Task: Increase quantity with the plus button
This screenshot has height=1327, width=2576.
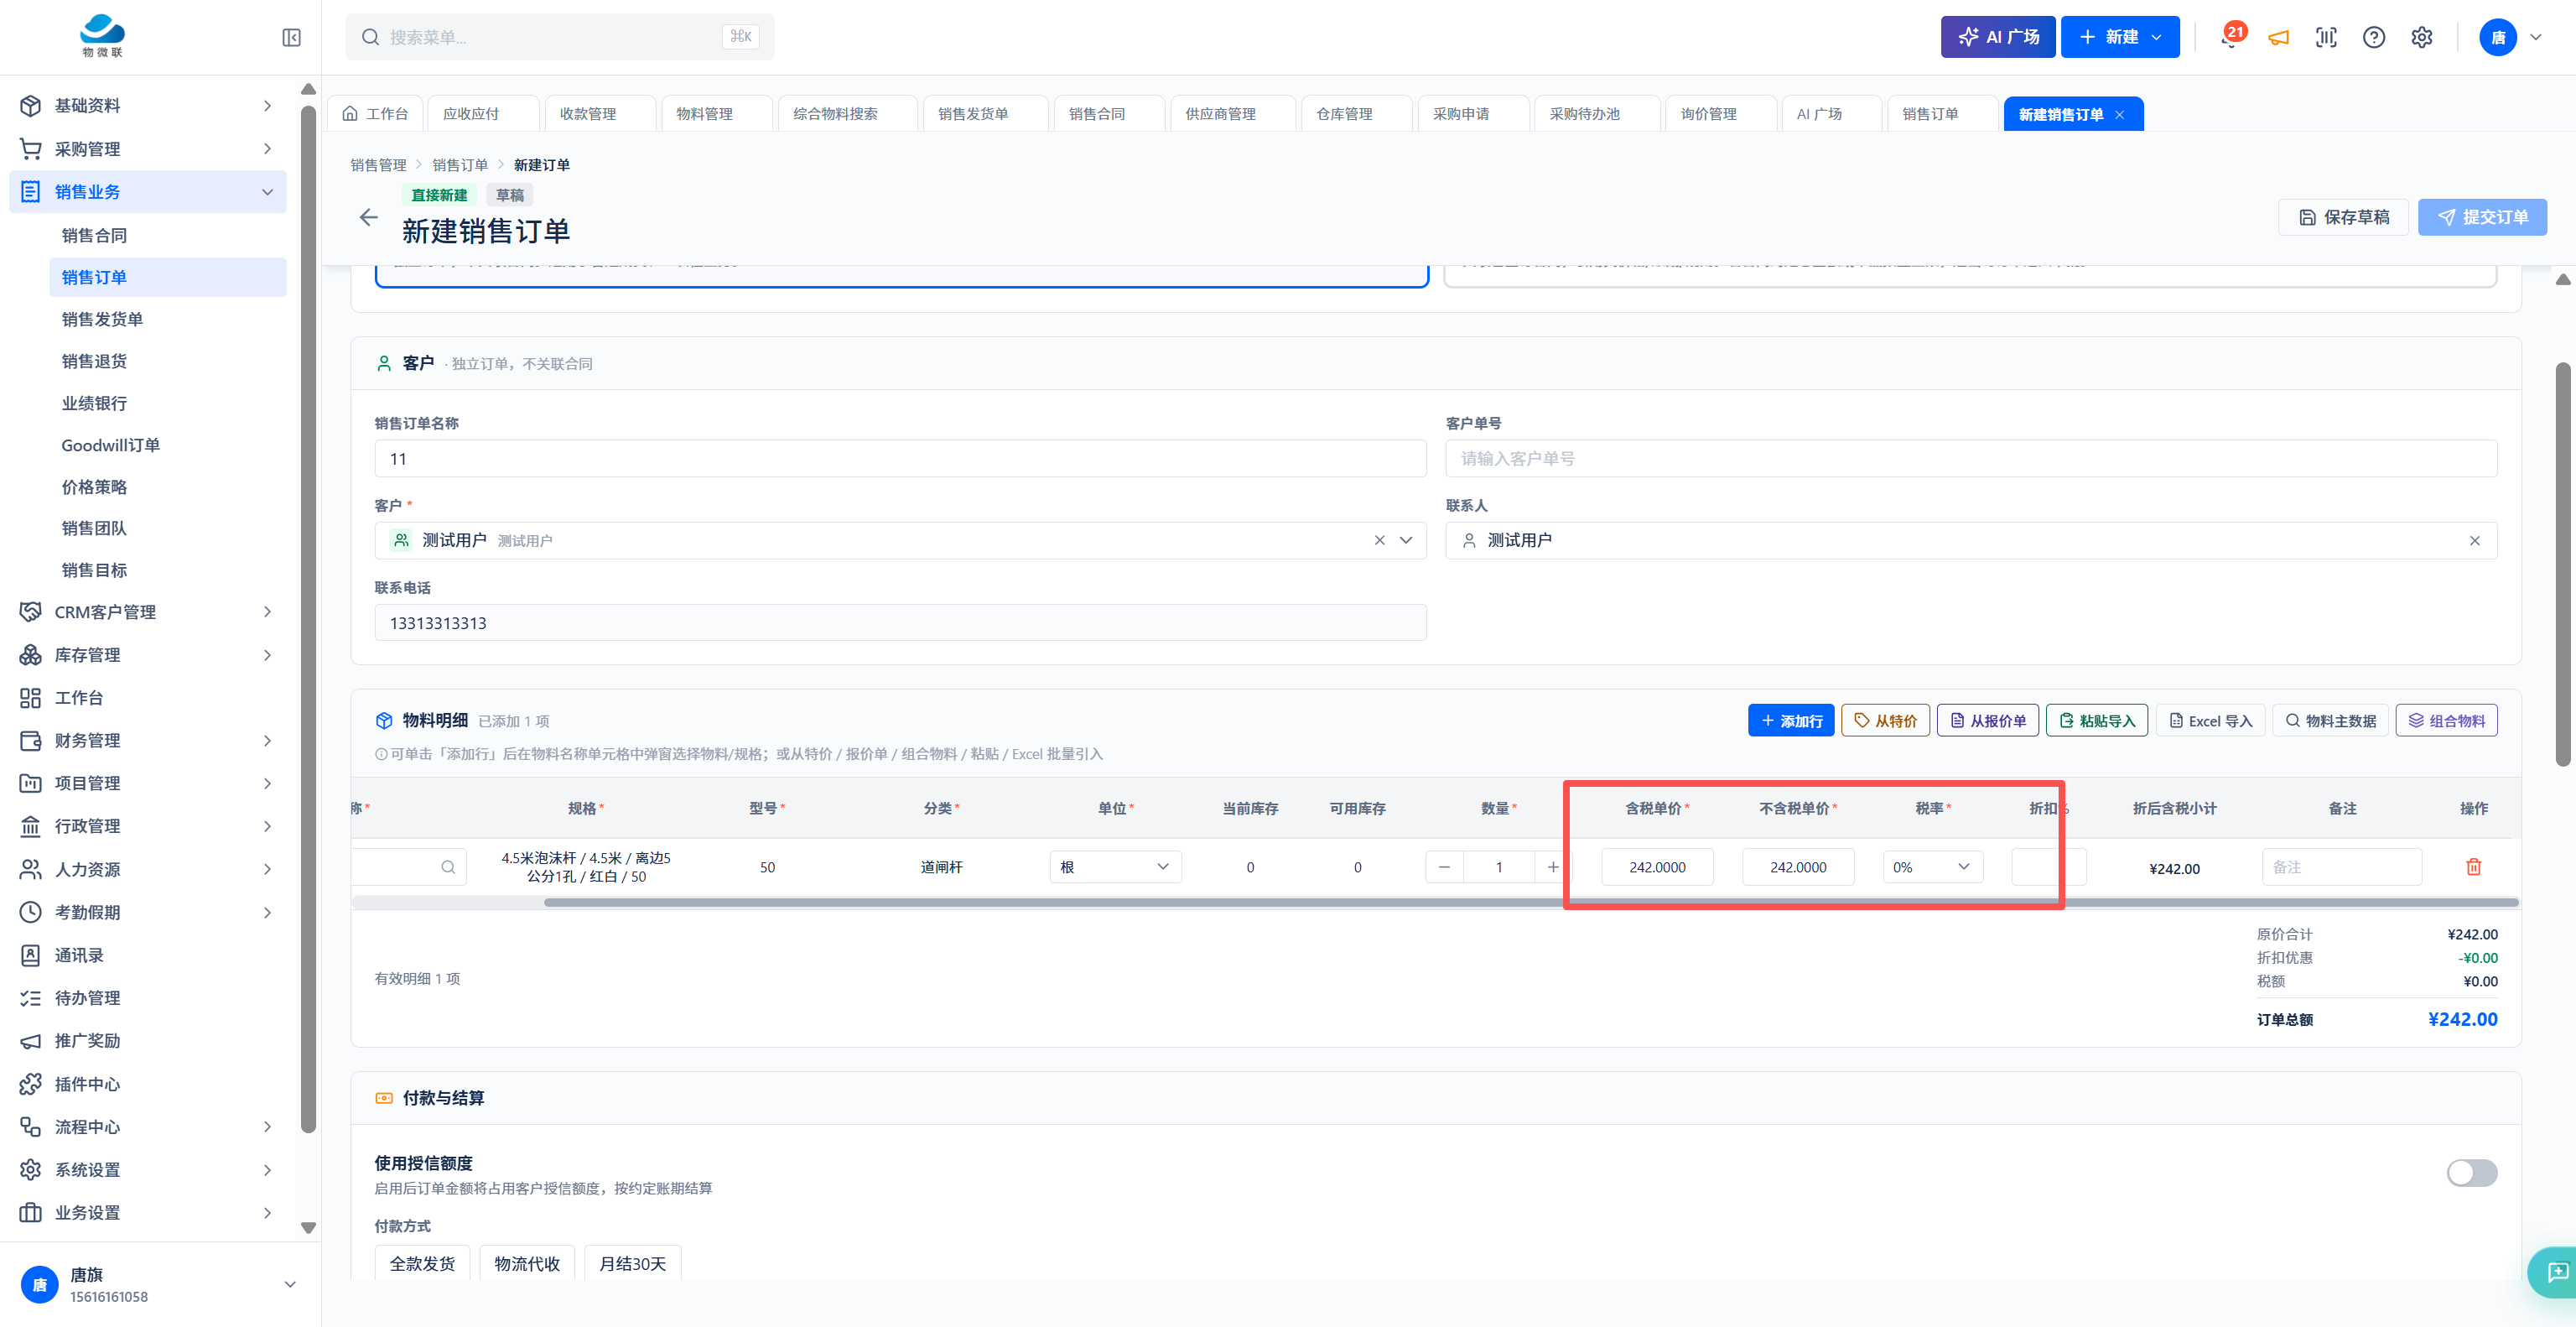Action: click(x=1552, y=867)
